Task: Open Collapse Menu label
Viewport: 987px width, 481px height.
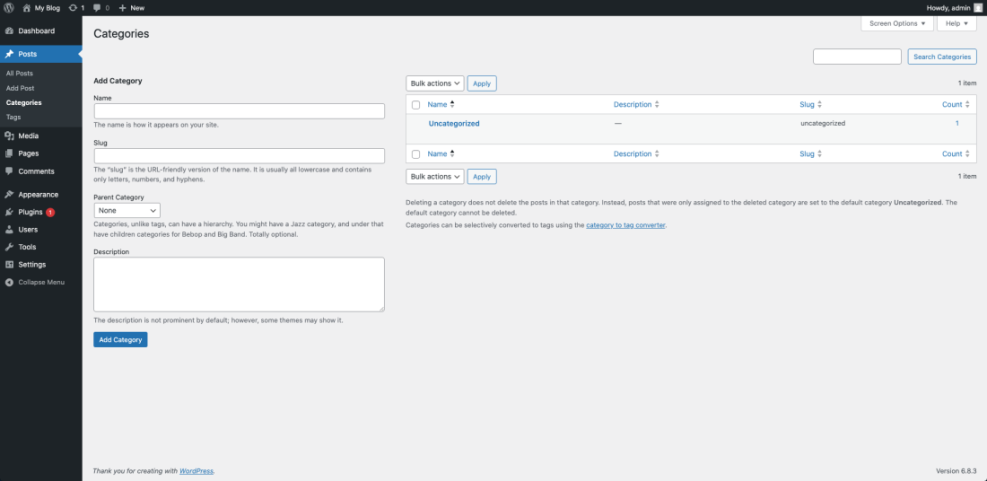Action: click(42, 282)
